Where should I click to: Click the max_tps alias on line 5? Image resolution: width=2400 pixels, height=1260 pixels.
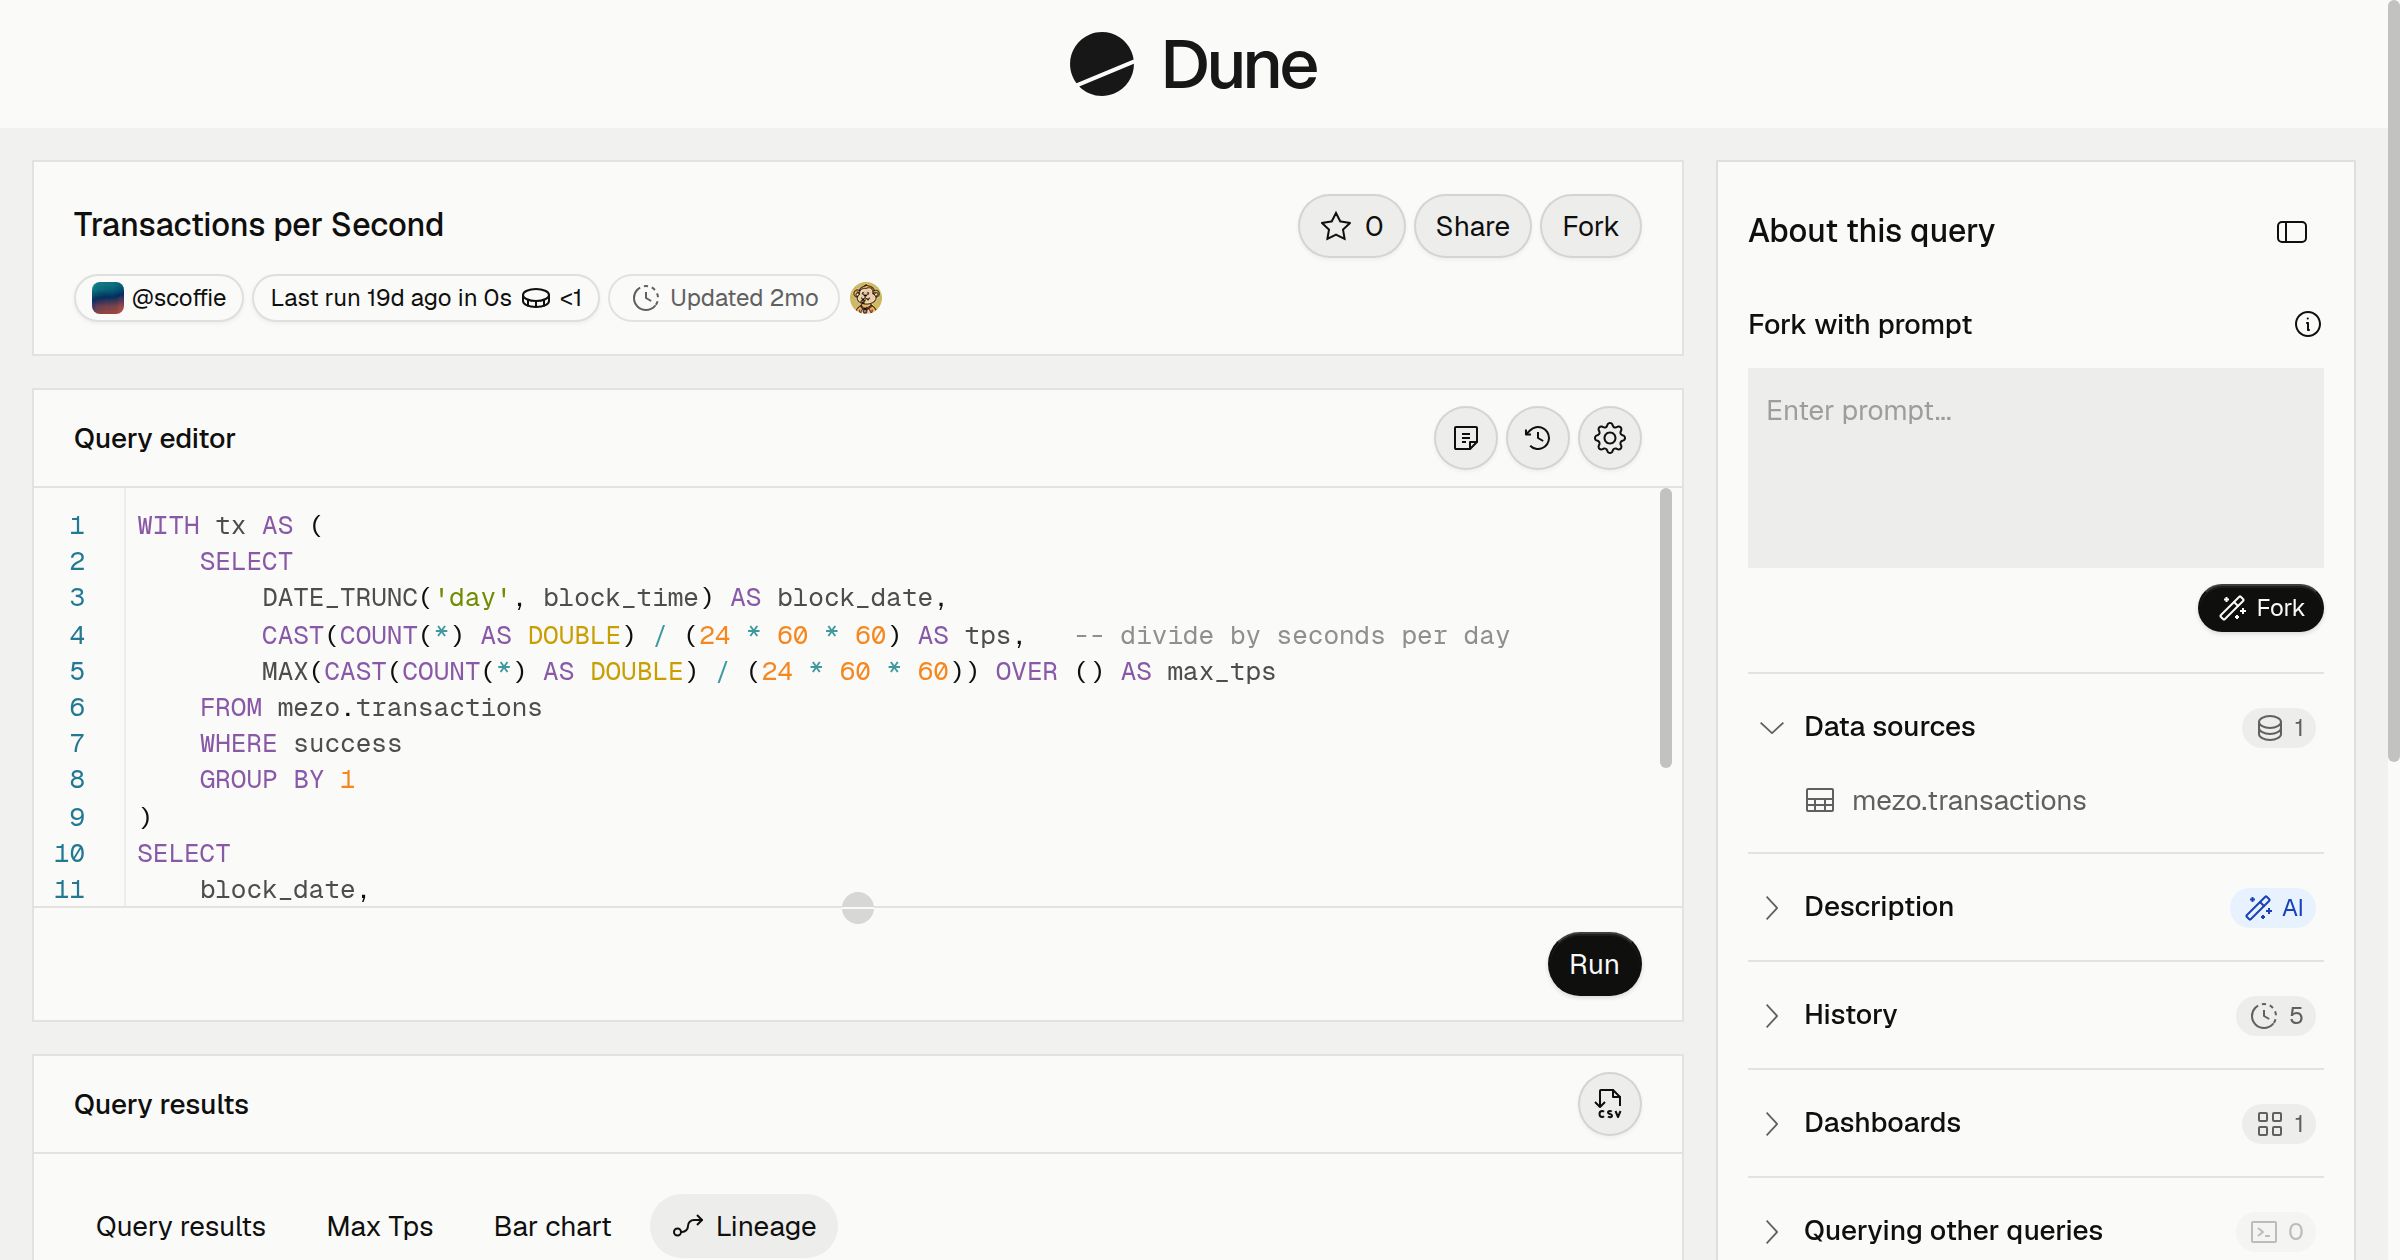tap(1221, 672)
